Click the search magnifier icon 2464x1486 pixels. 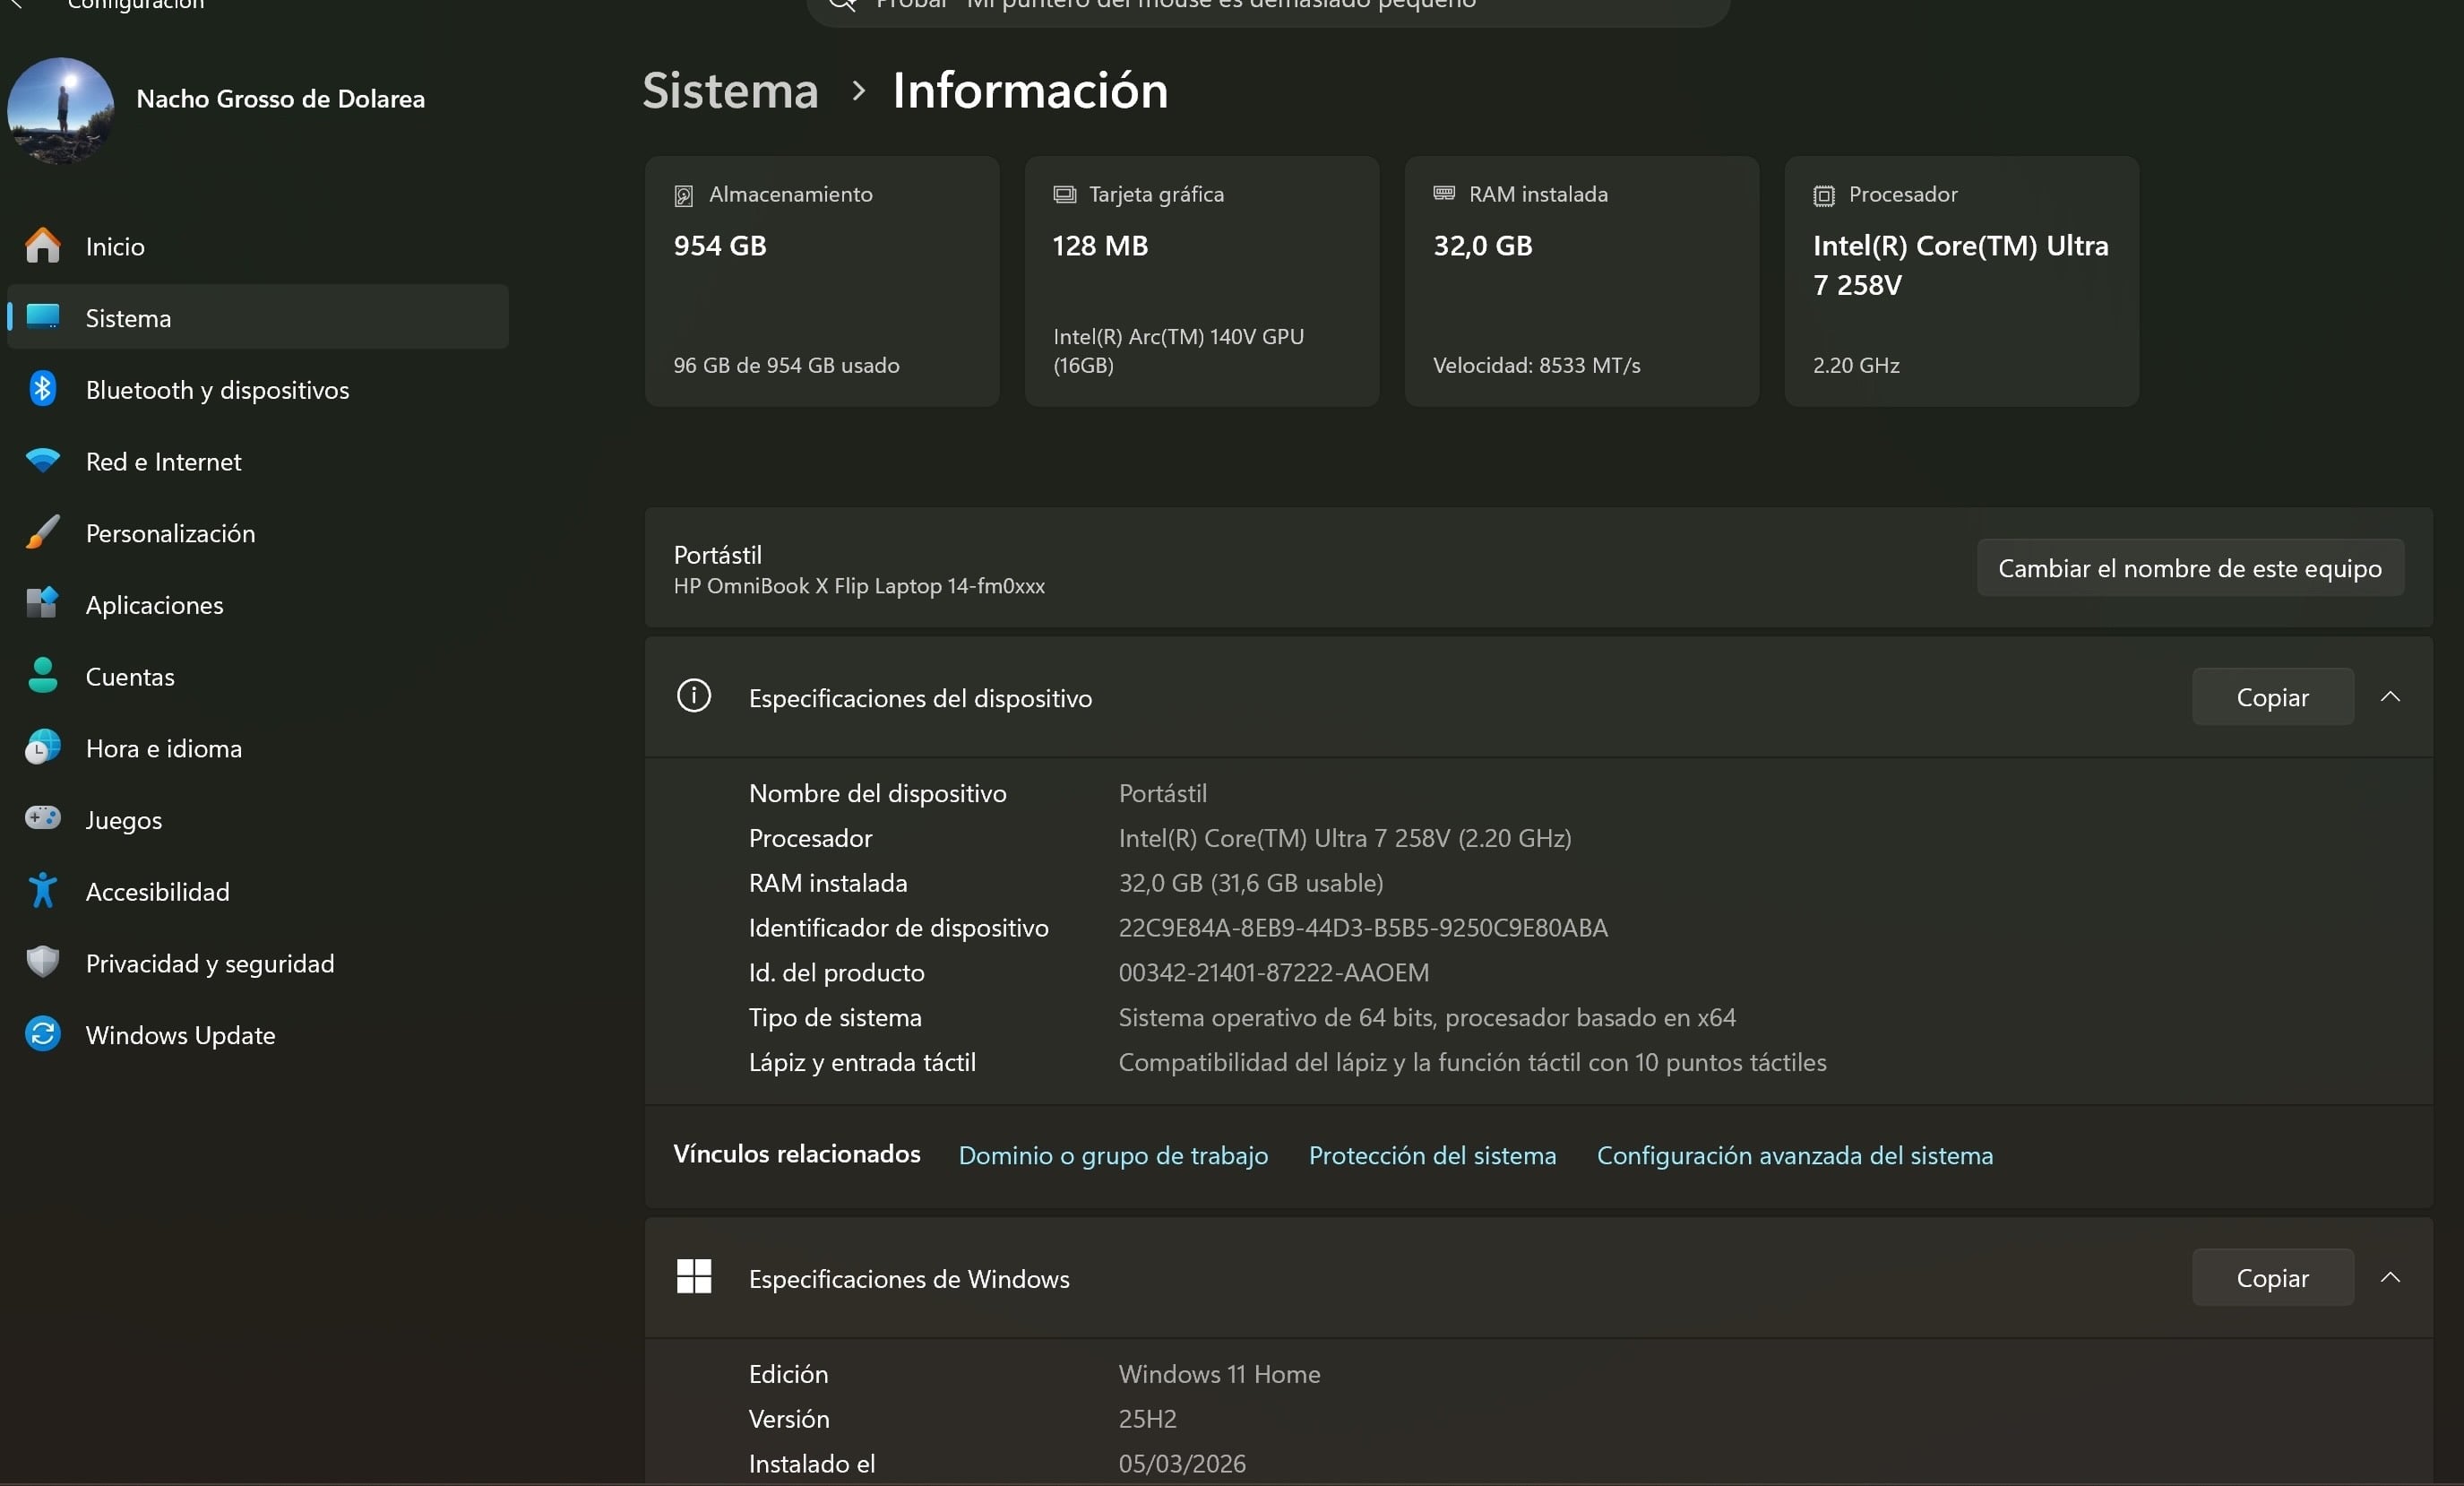[x=843, y=4]
